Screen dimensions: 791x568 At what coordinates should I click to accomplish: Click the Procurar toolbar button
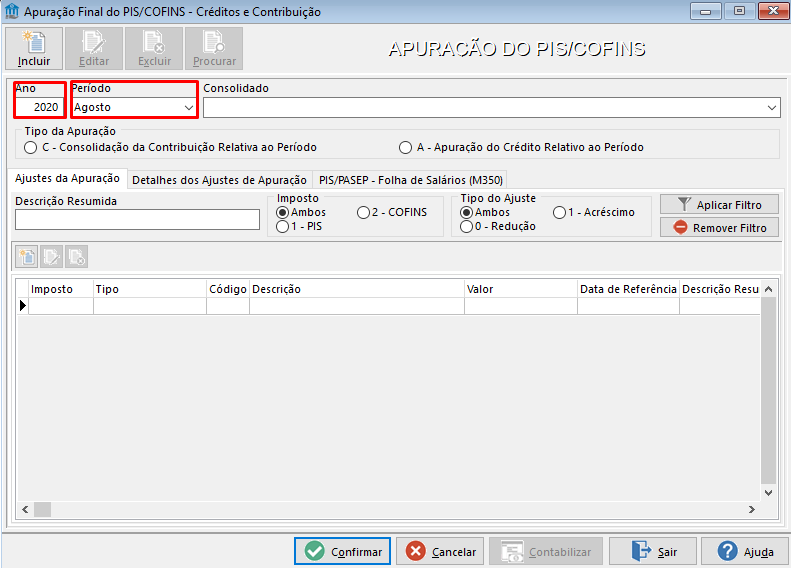(214, 48)
